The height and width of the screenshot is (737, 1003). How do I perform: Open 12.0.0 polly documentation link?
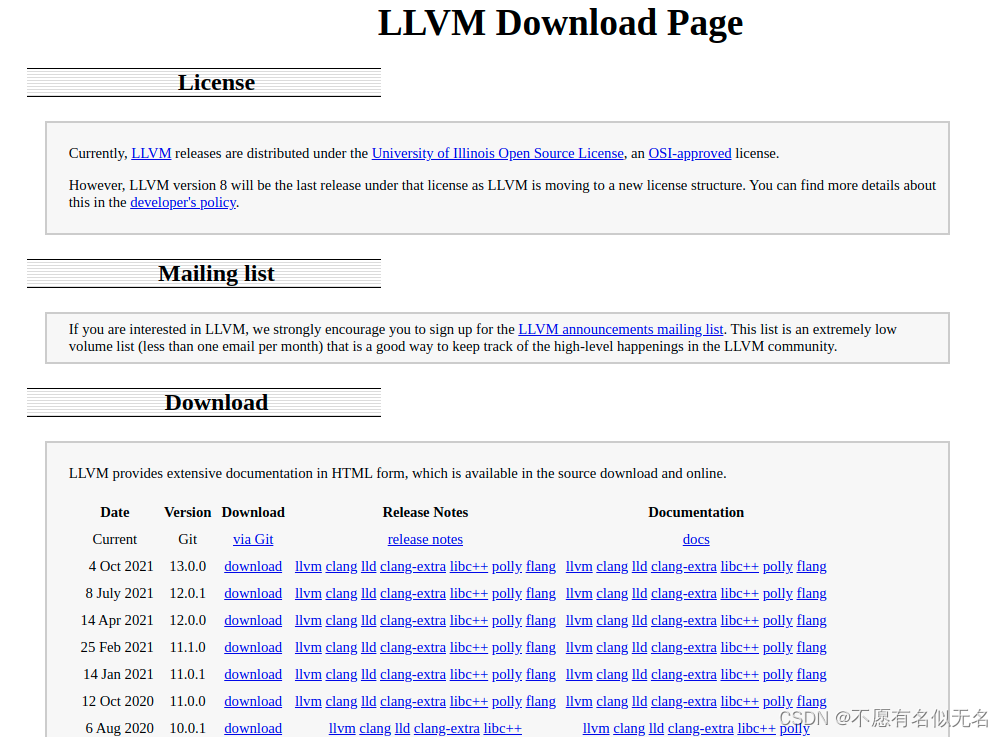coord(778,620)
